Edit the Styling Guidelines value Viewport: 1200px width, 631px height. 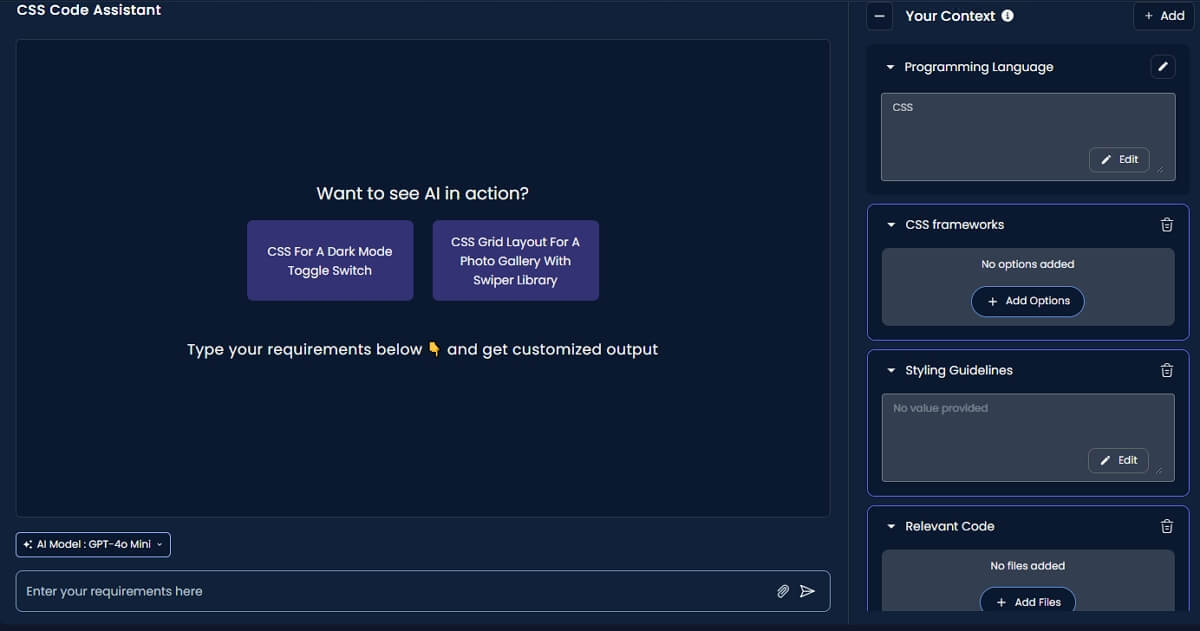[x=1118, y=460]
